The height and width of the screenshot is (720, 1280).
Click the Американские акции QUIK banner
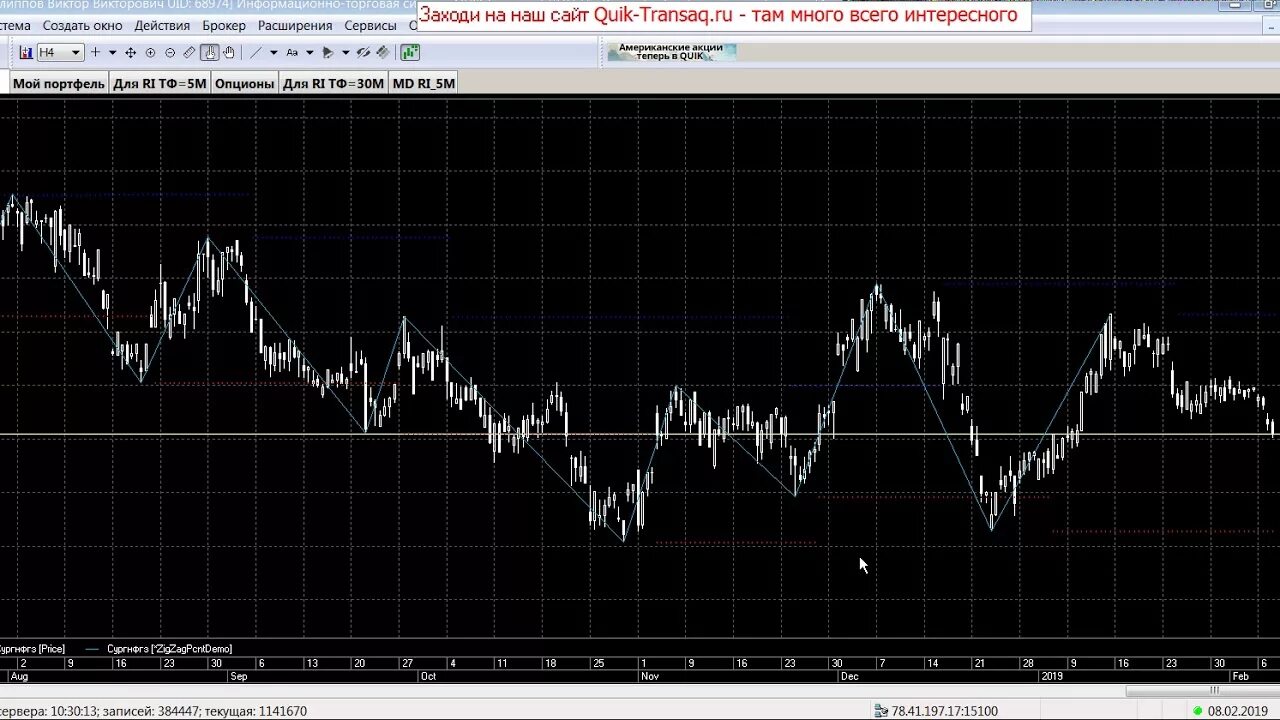(671, 51)
